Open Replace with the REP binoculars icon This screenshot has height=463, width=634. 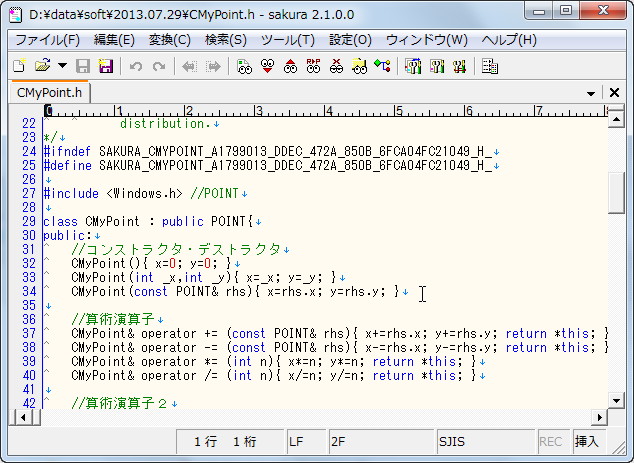point(313,66)
